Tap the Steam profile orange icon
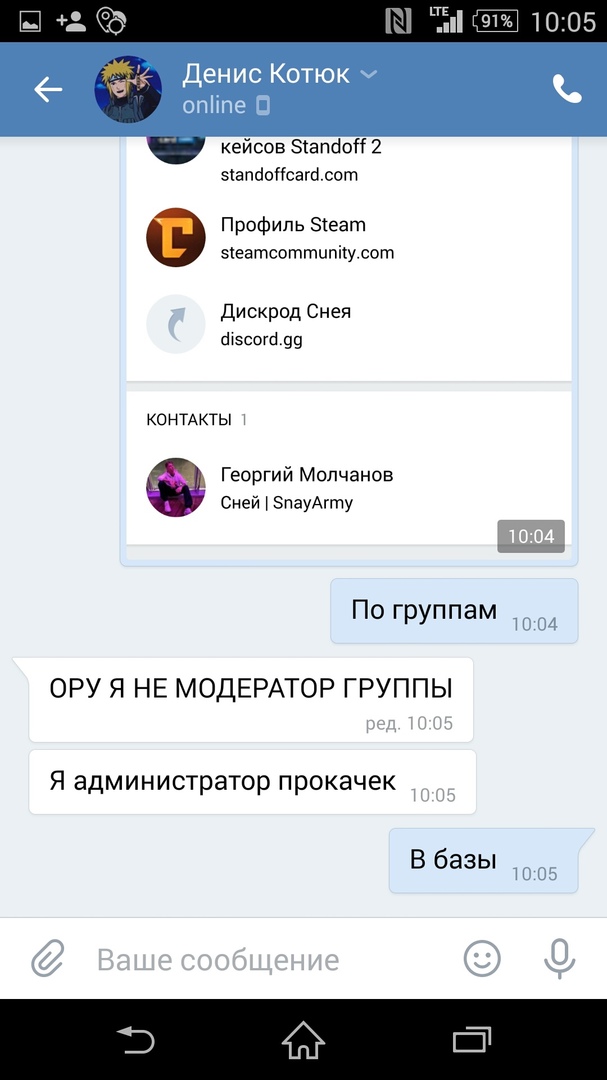 (176, 238)
